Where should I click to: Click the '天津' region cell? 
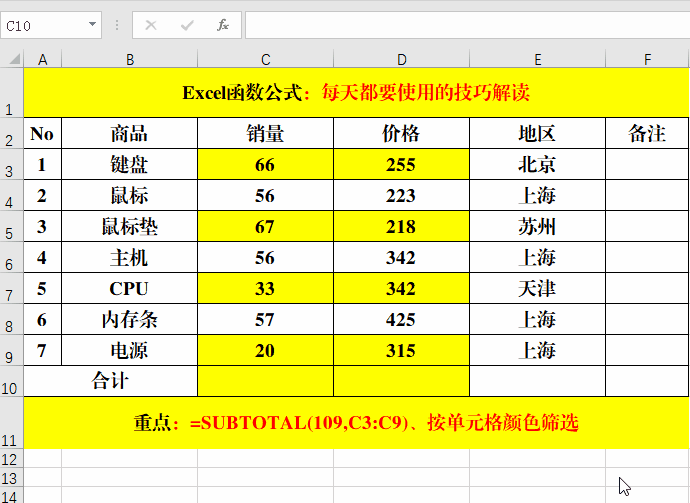(x=537, y=288)
